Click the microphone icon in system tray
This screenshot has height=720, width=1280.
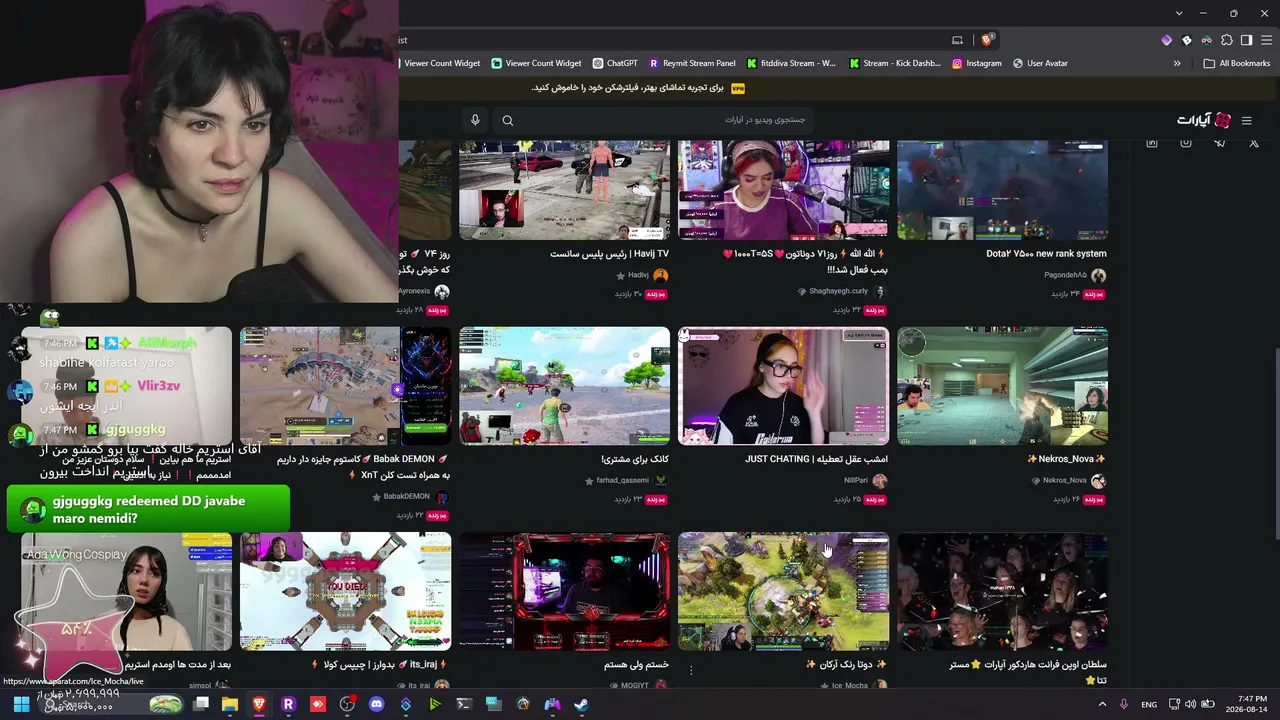pyautogui.click(x=1124, y=704)
